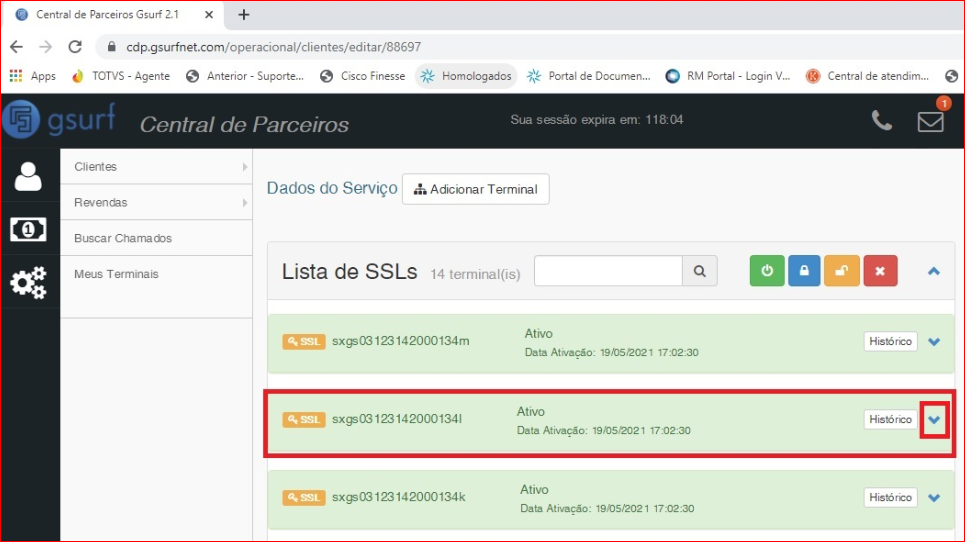Click the browser forward arrow
This screenshot has width=965, height=542.
[x=46, y=47]
